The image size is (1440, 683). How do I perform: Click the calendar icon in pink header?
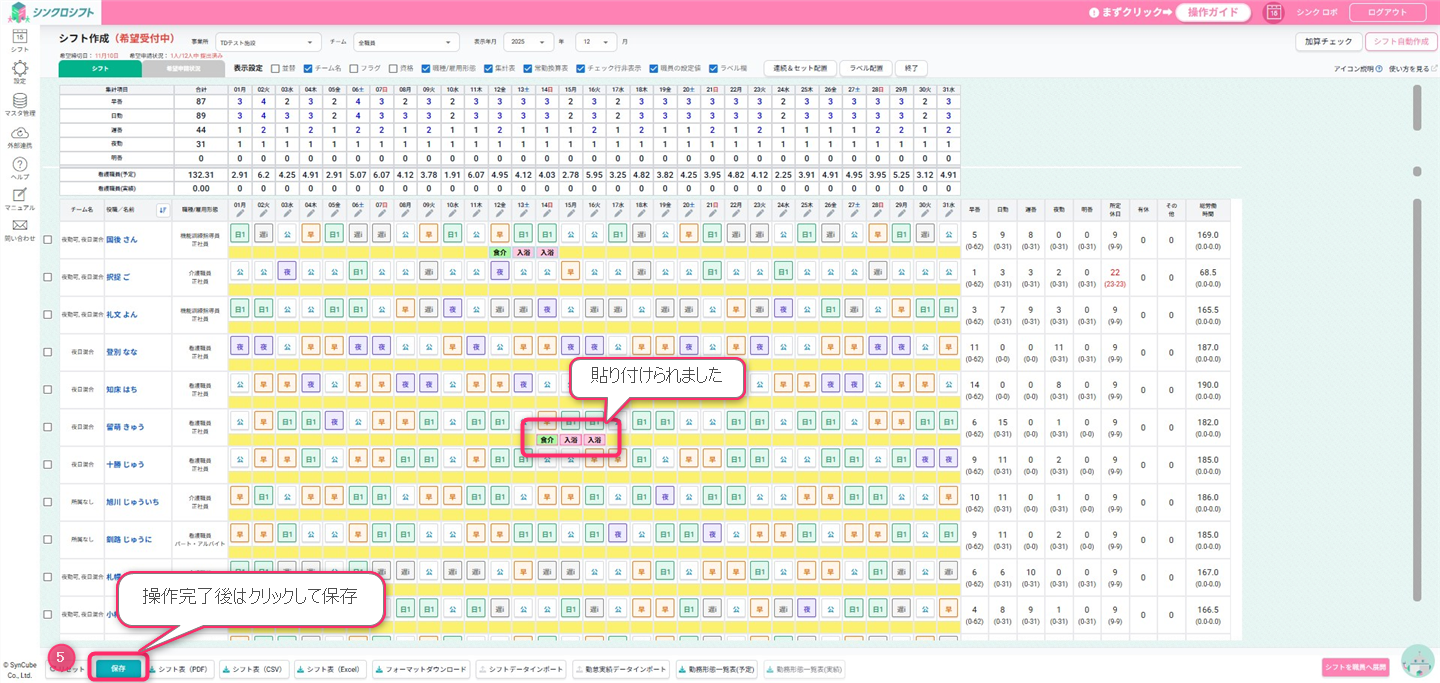pos(1273,12)
